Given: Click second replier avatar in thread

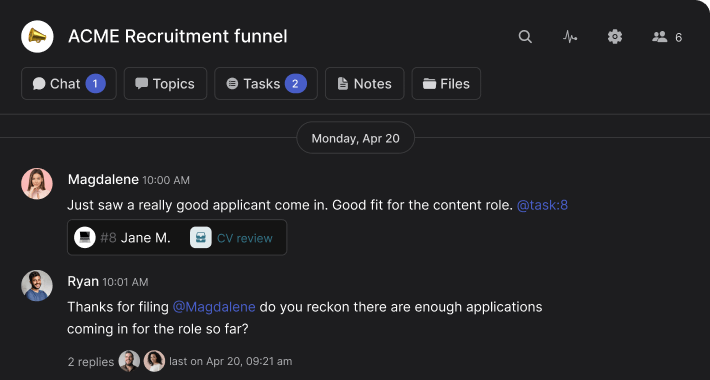Looking at the screenshot, I should point(154,361).
